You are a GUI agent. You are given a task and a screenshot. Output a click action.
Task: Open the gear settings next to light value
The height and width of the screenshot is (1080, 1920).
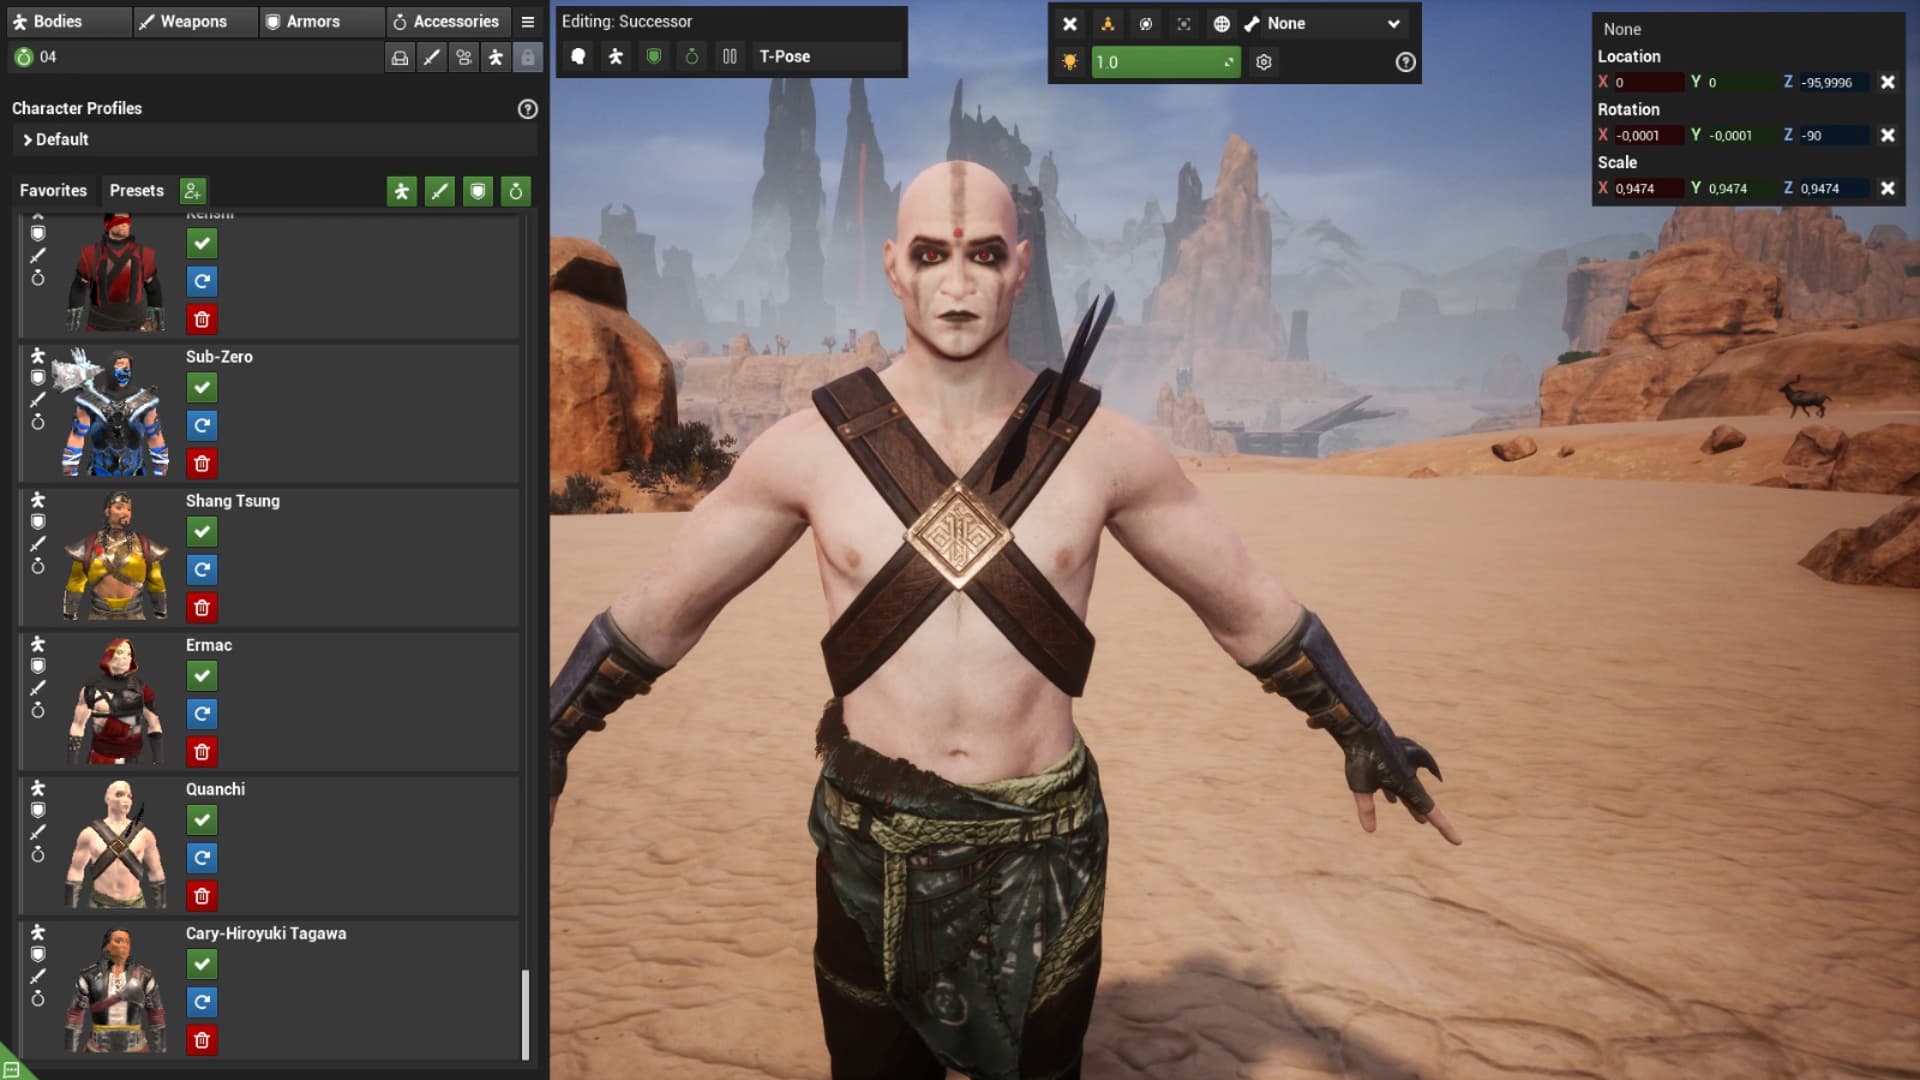point(1263,62)
